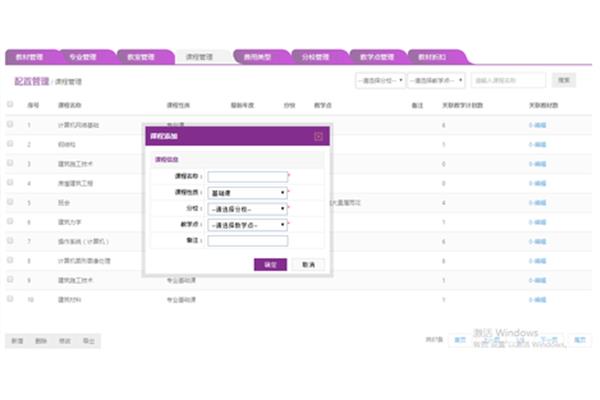Expand the 教学点 dropdown in the dialog
Screen dimensions: 600x400
coord(248,225)
